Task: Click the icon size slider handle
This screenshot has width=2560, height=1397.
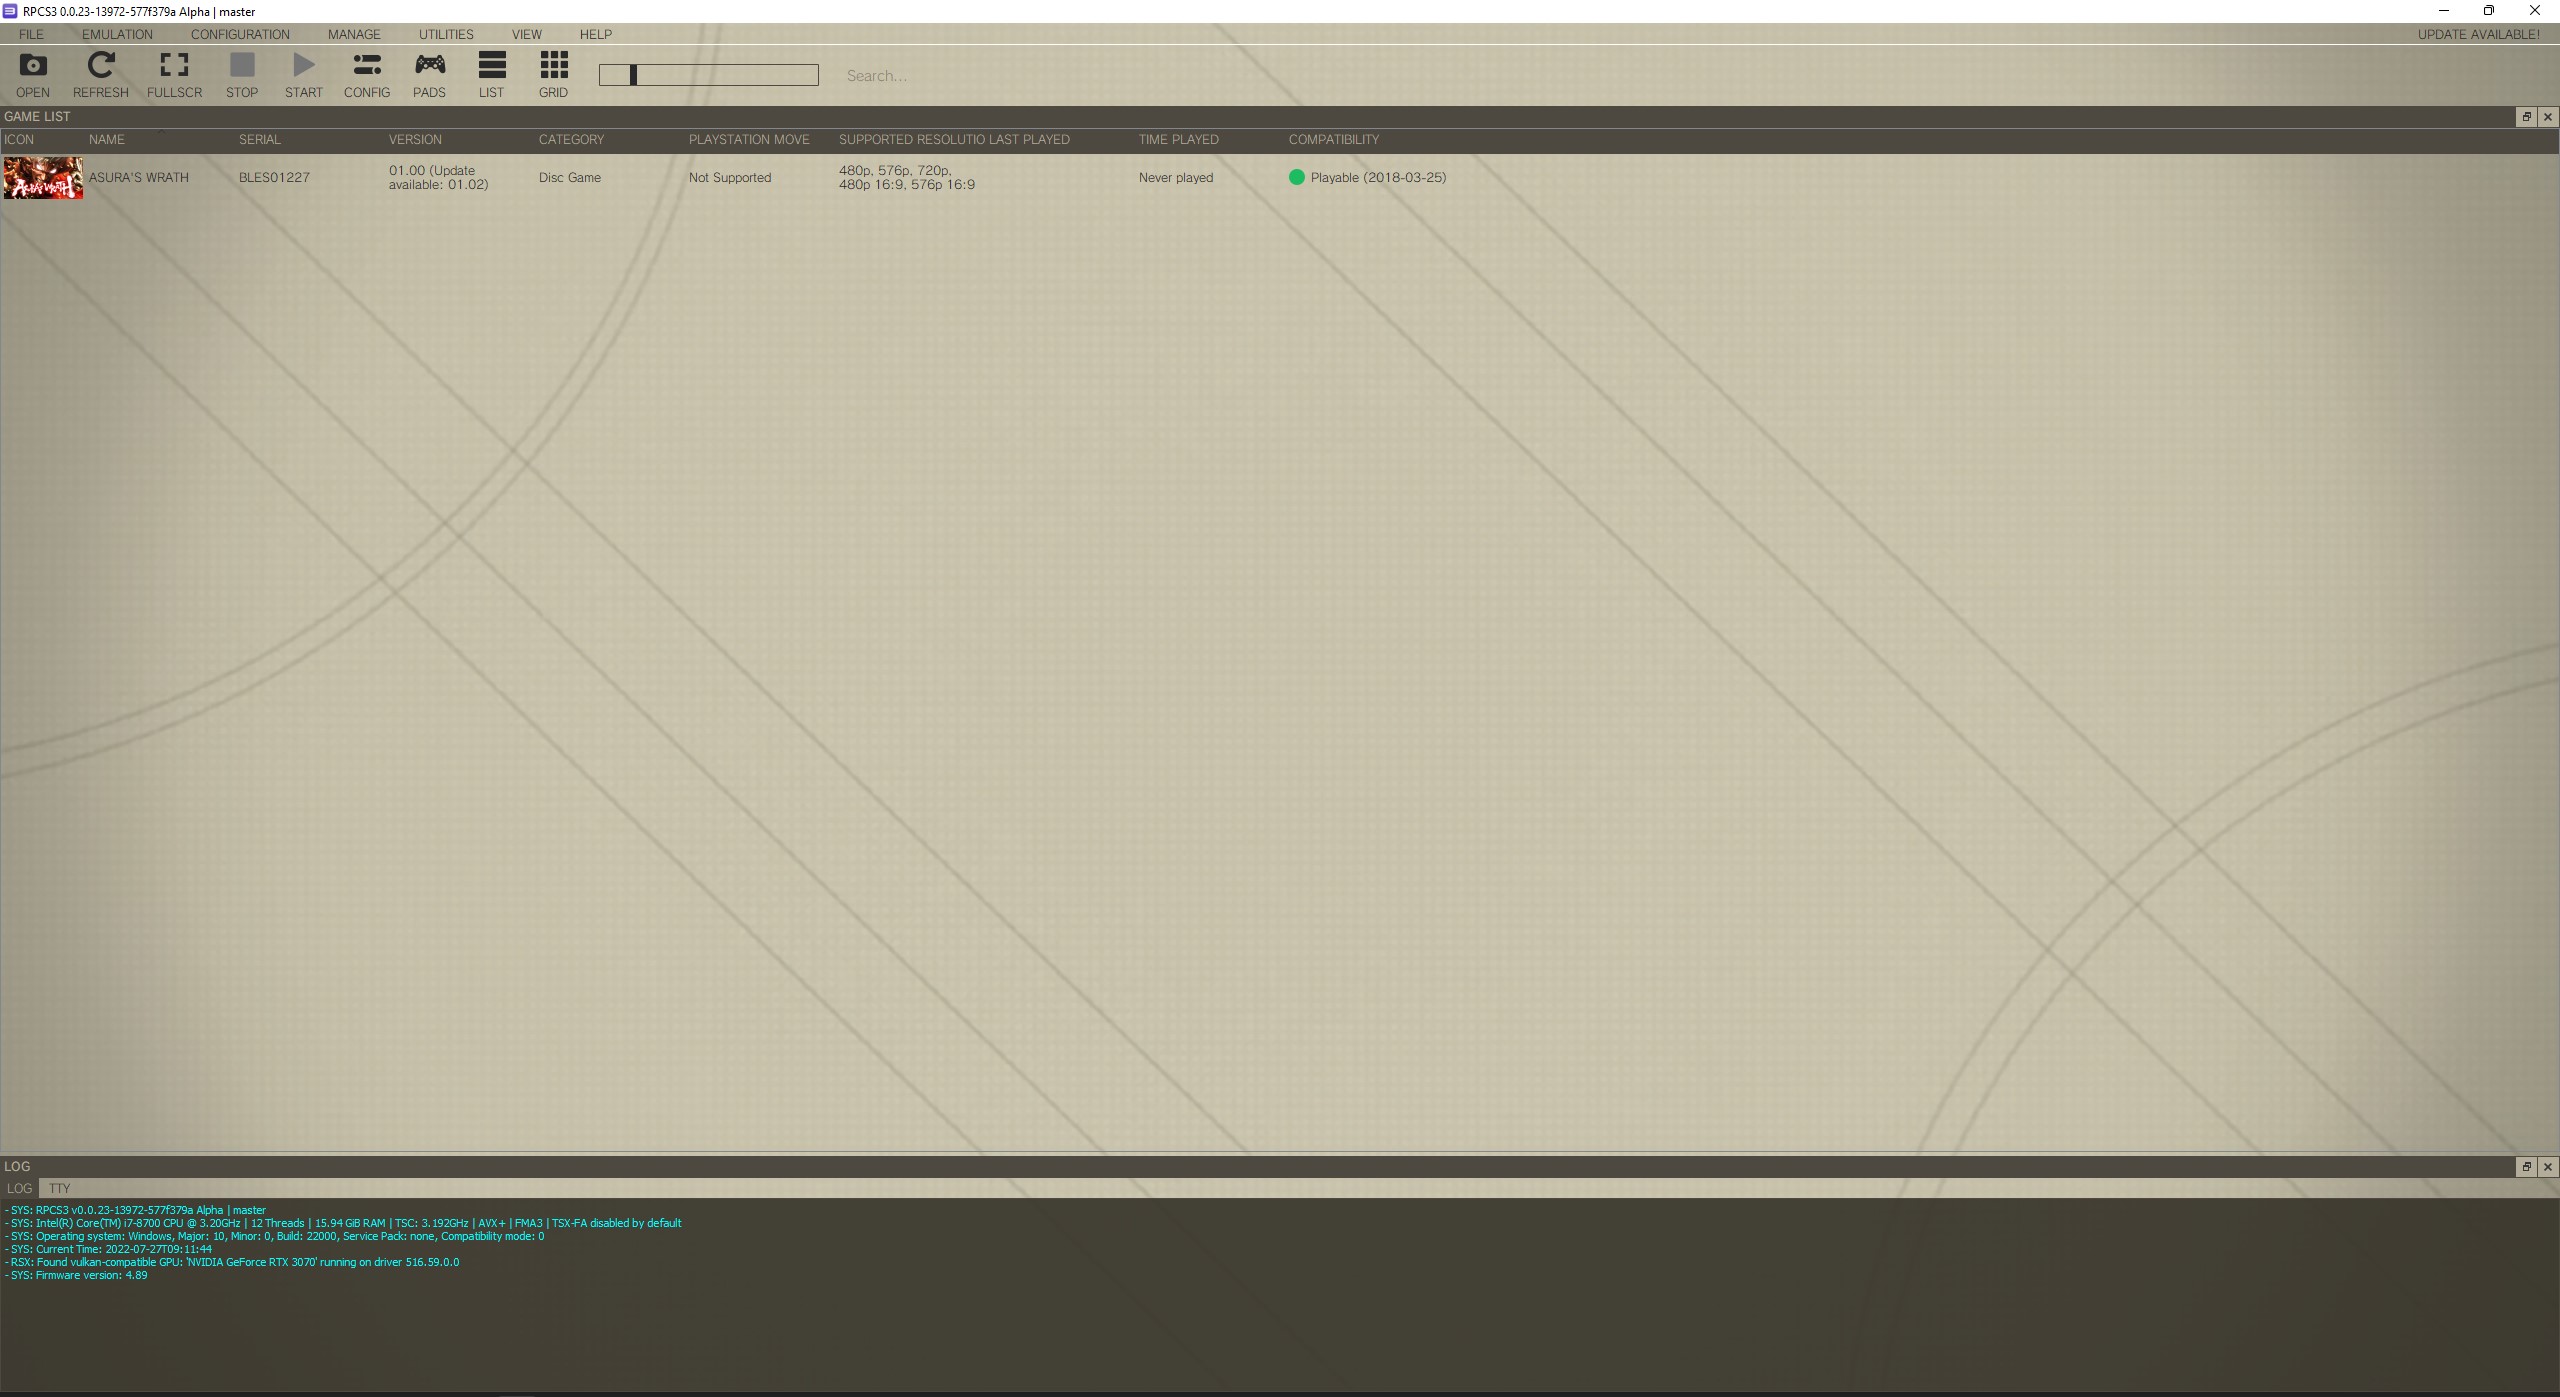Action: [x=633, y=75]
